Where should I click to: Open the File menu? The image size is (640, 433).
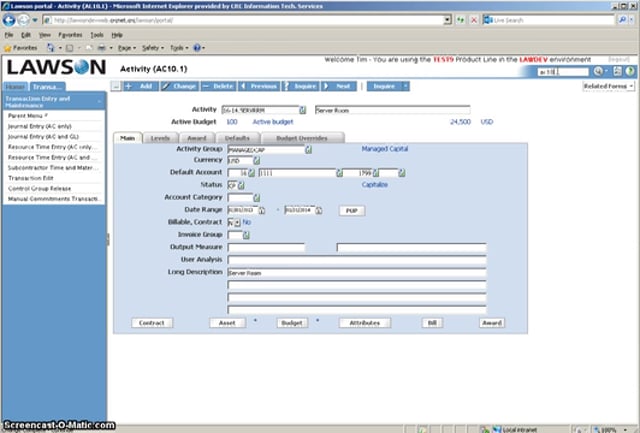(9, 35)
